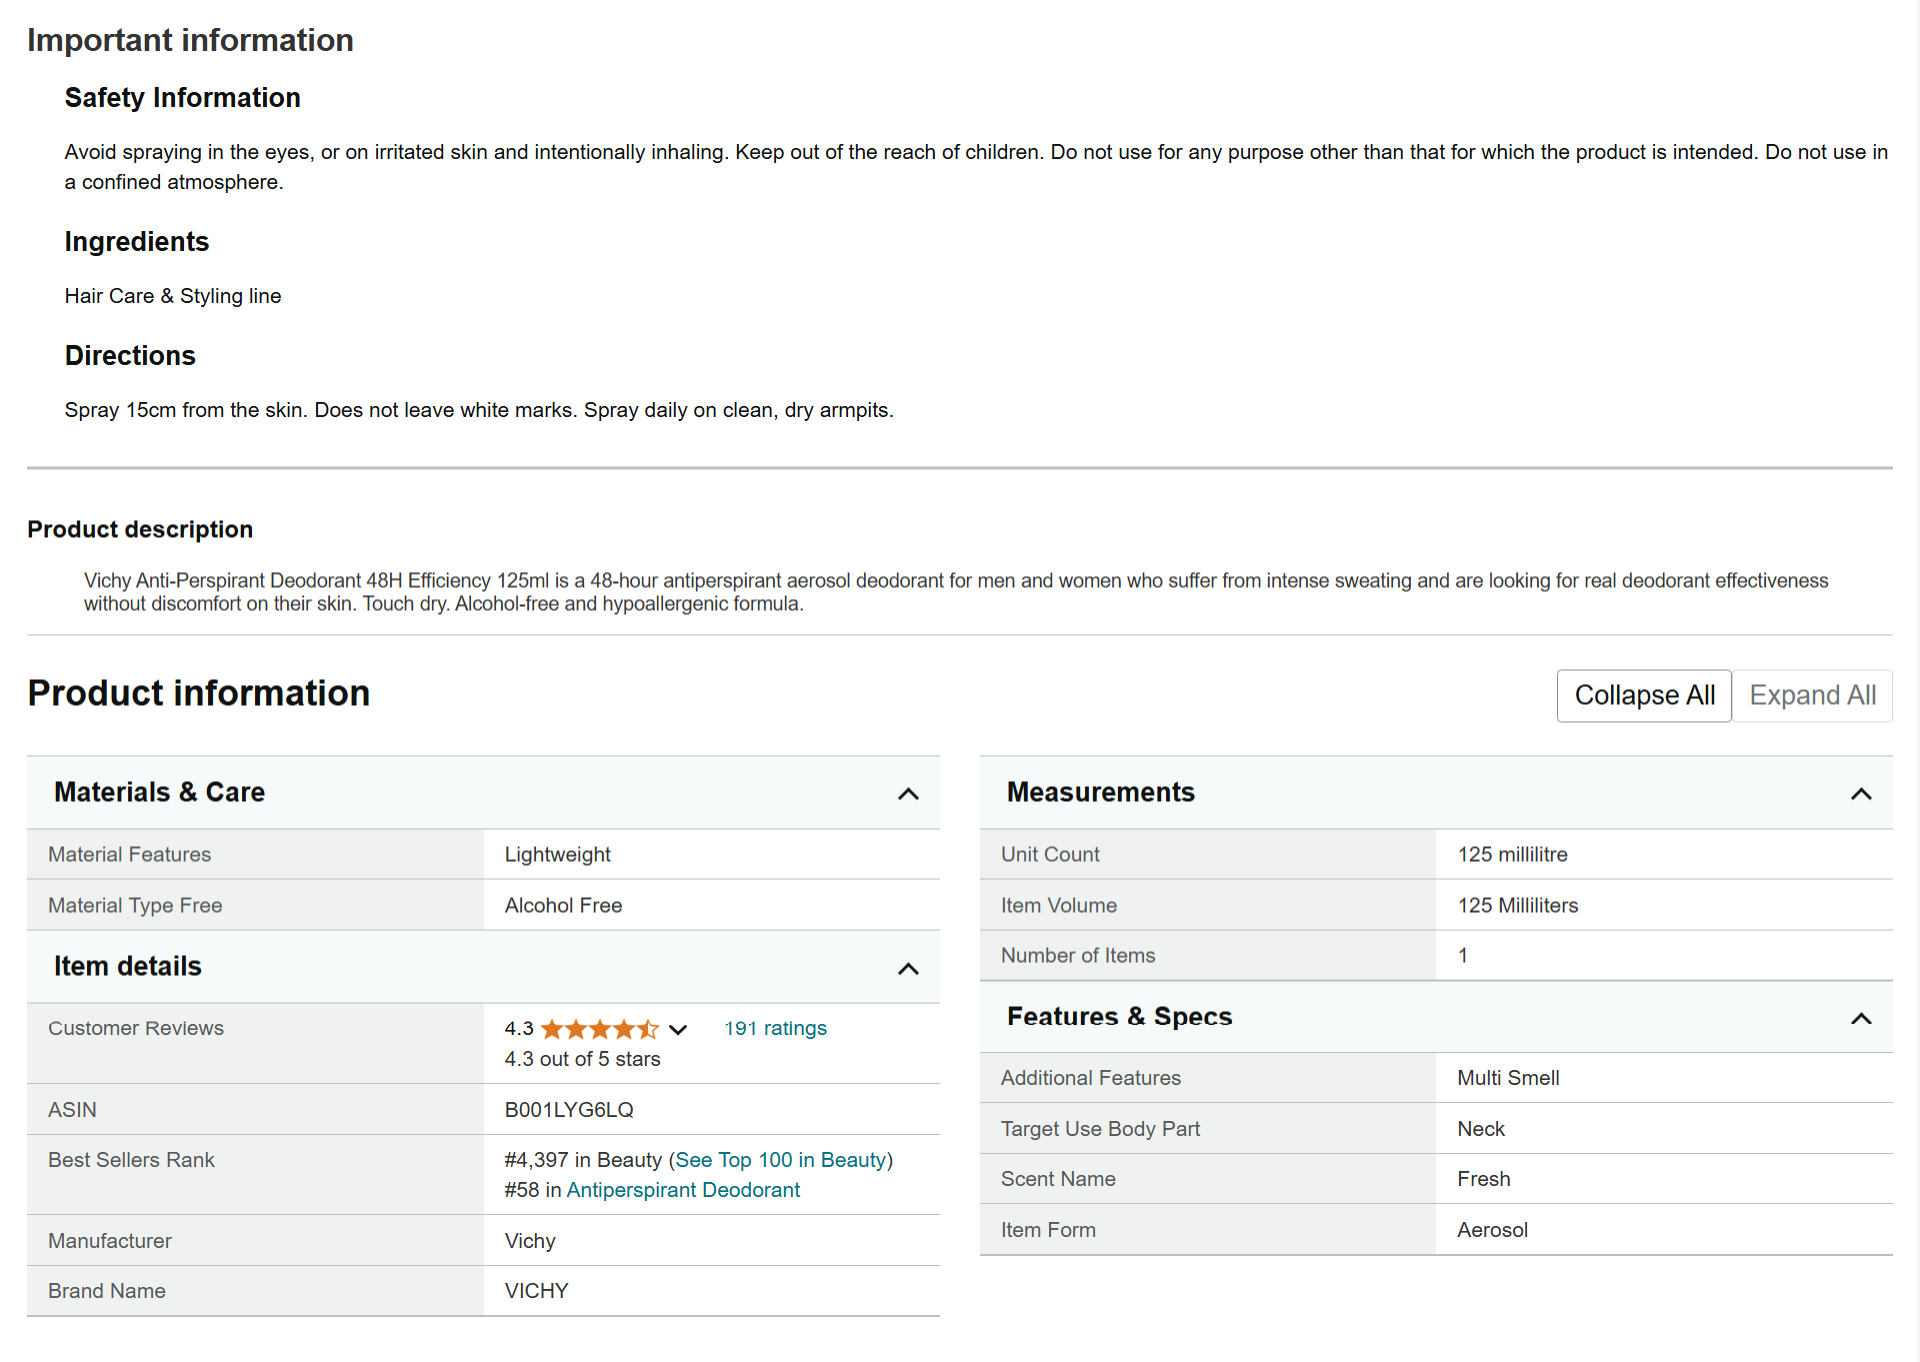1920x1362 pixels.
Task: Open the star rating breakdown dropdown arrow
Action: coord(678,1029)
